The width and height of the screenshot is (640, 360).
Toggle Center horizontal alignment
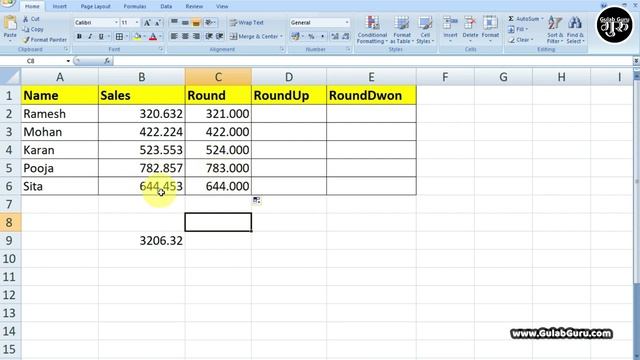coord(185,37)
